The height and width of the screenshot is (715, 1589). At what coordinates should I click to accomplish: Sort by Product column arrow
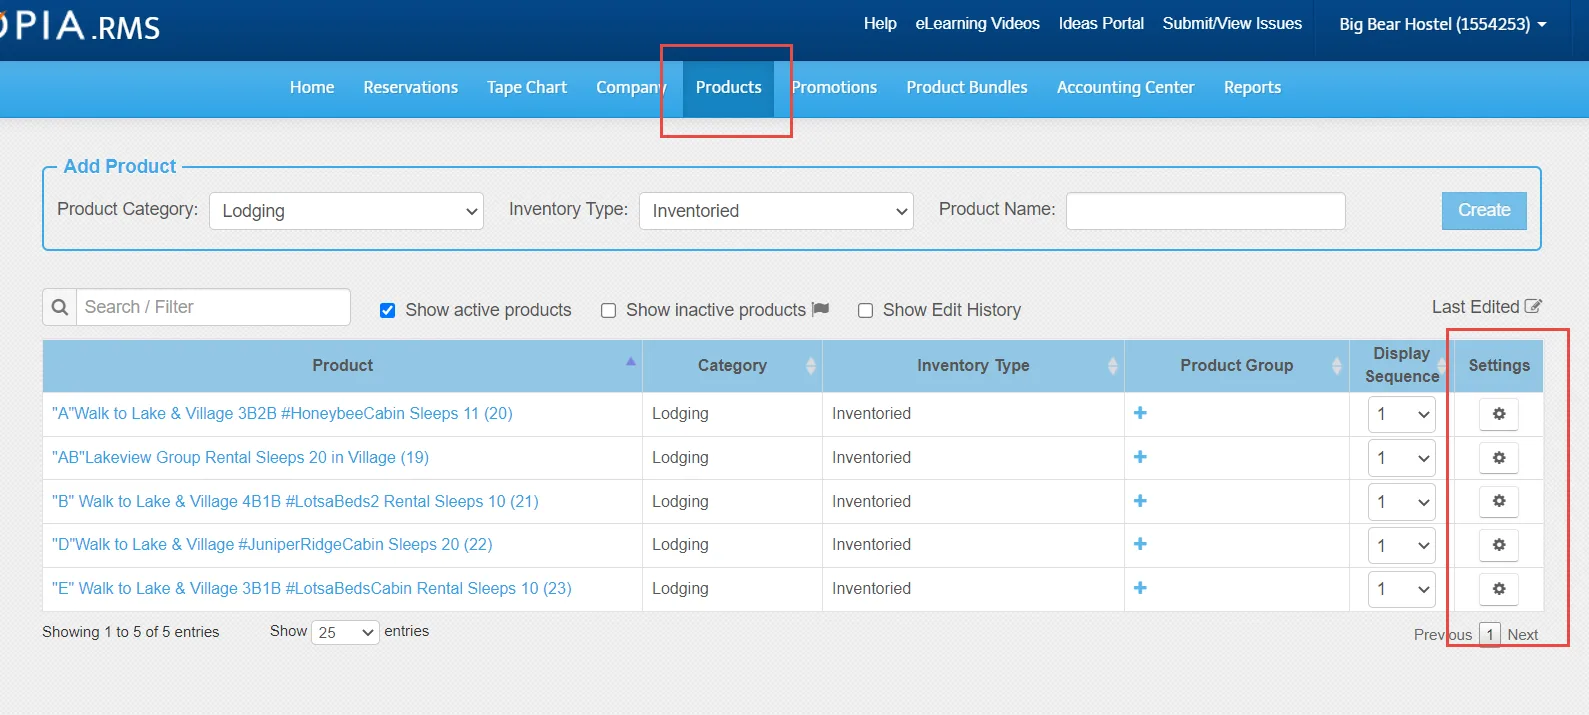(x=631, y=362)
